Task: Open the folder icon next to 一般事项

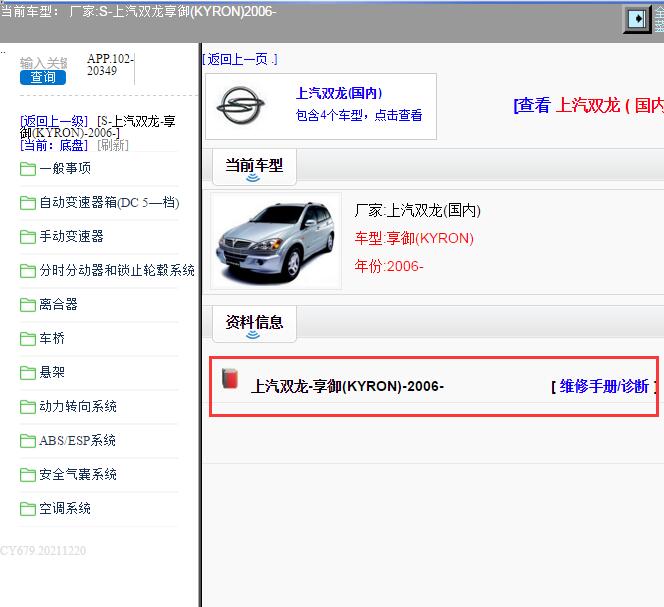Action: click(x=28, y=169)
